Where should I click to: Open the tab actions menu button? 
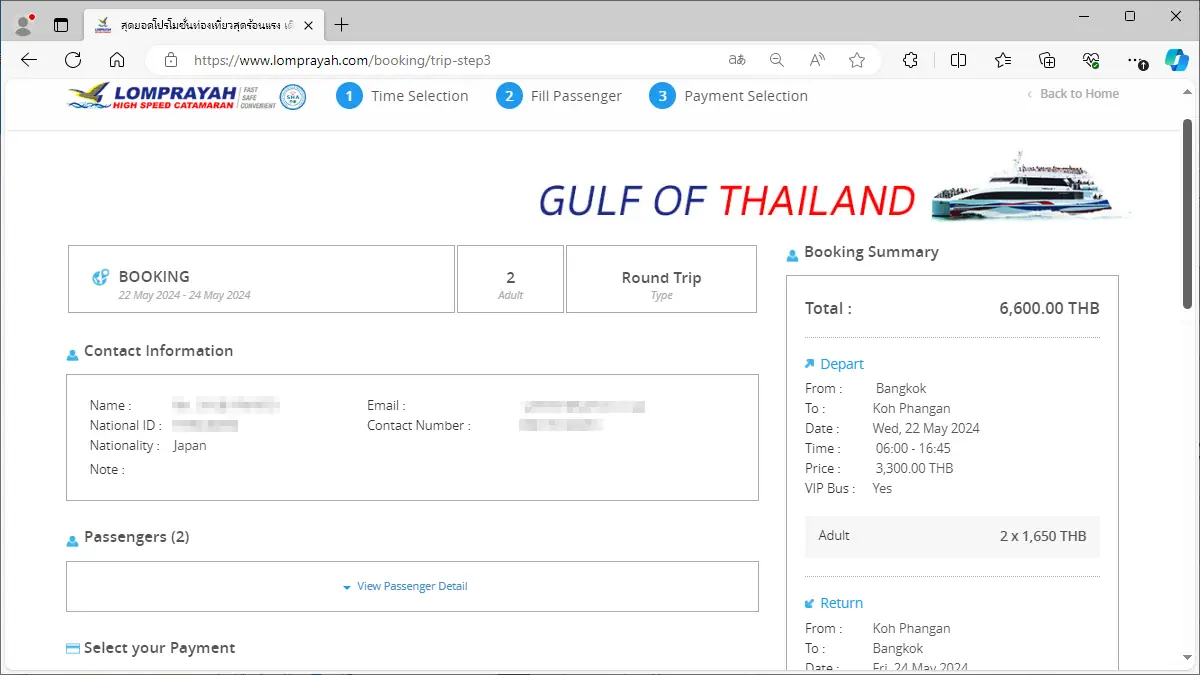pyautogui.click(x=61, y=24)
